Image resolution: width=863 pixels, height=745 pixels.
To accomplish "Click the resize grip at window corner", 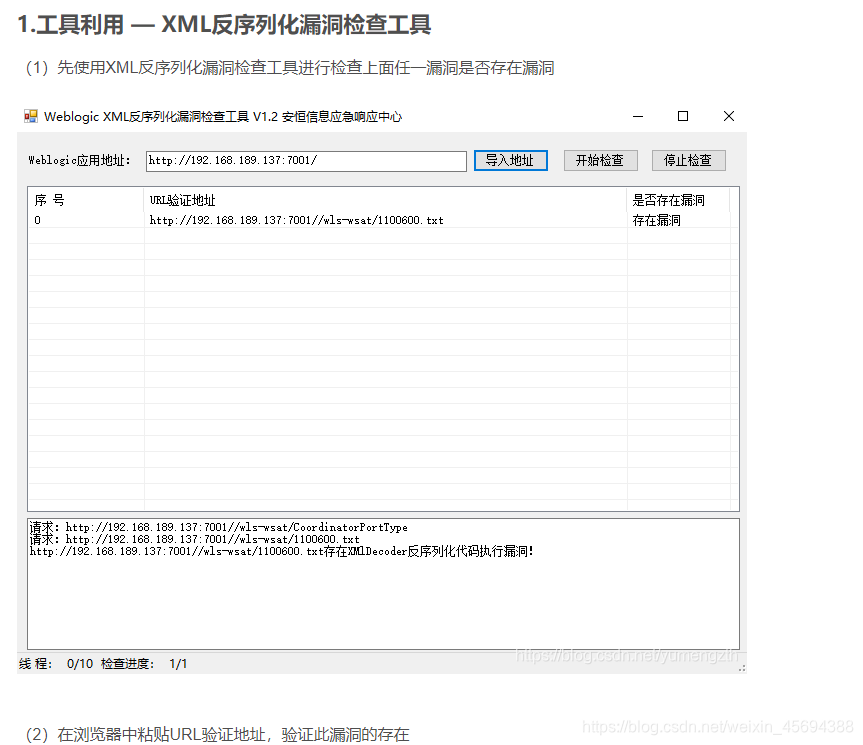I will [x=742, y=668].
